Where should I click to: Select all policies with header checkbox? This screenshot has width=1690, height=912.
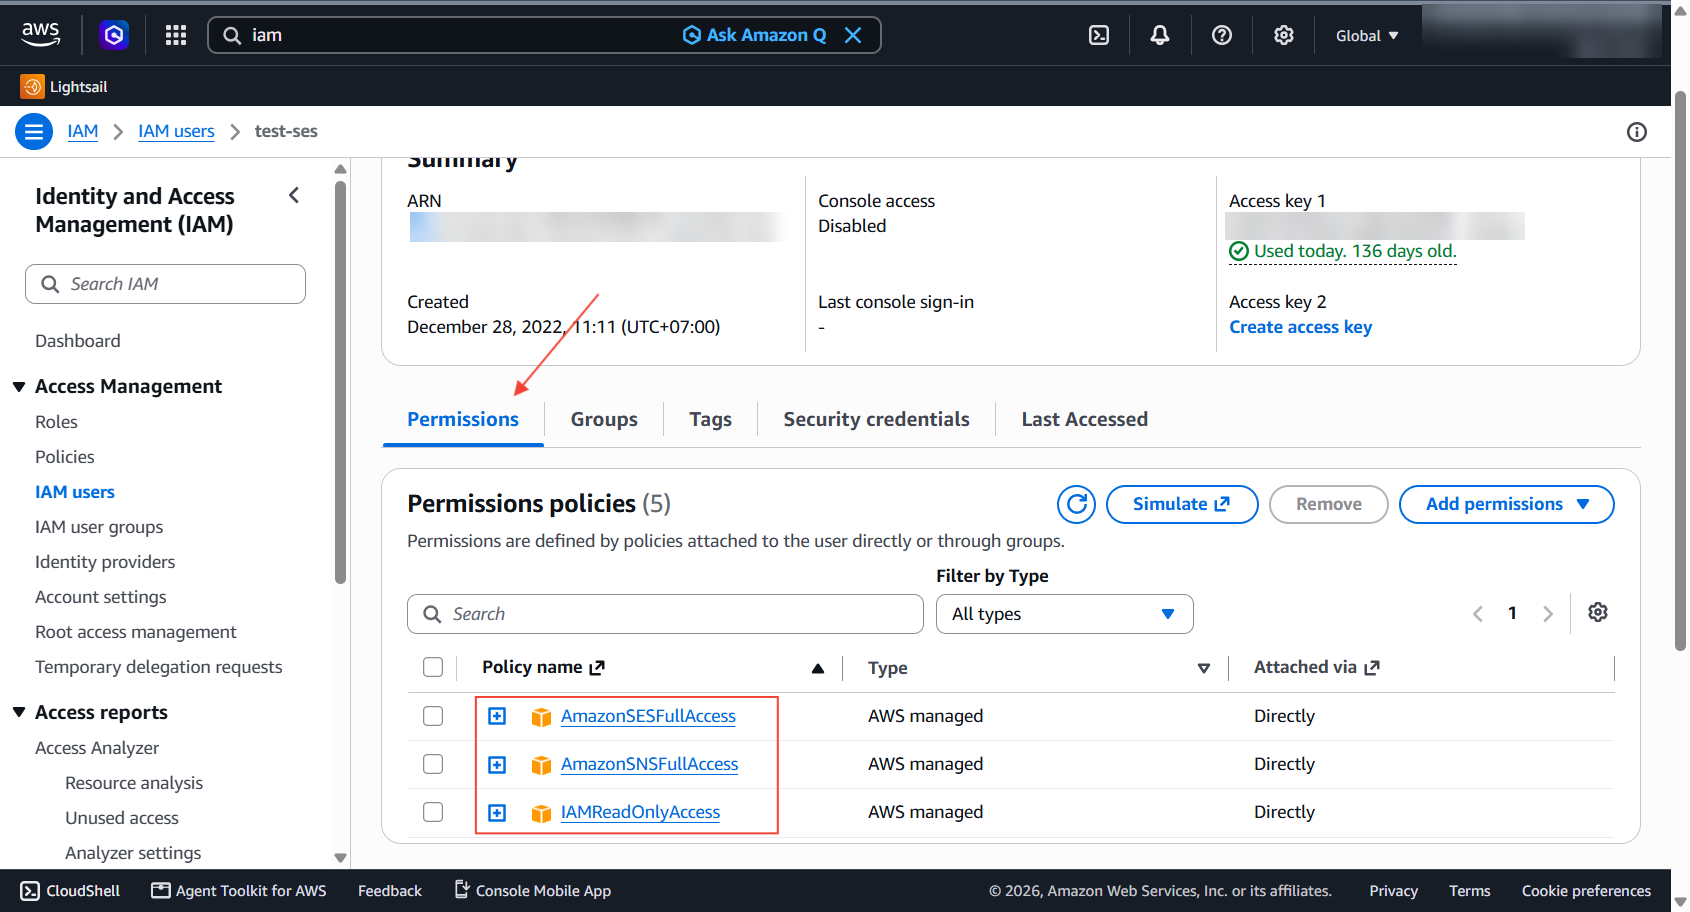click(x=433, y=667)
